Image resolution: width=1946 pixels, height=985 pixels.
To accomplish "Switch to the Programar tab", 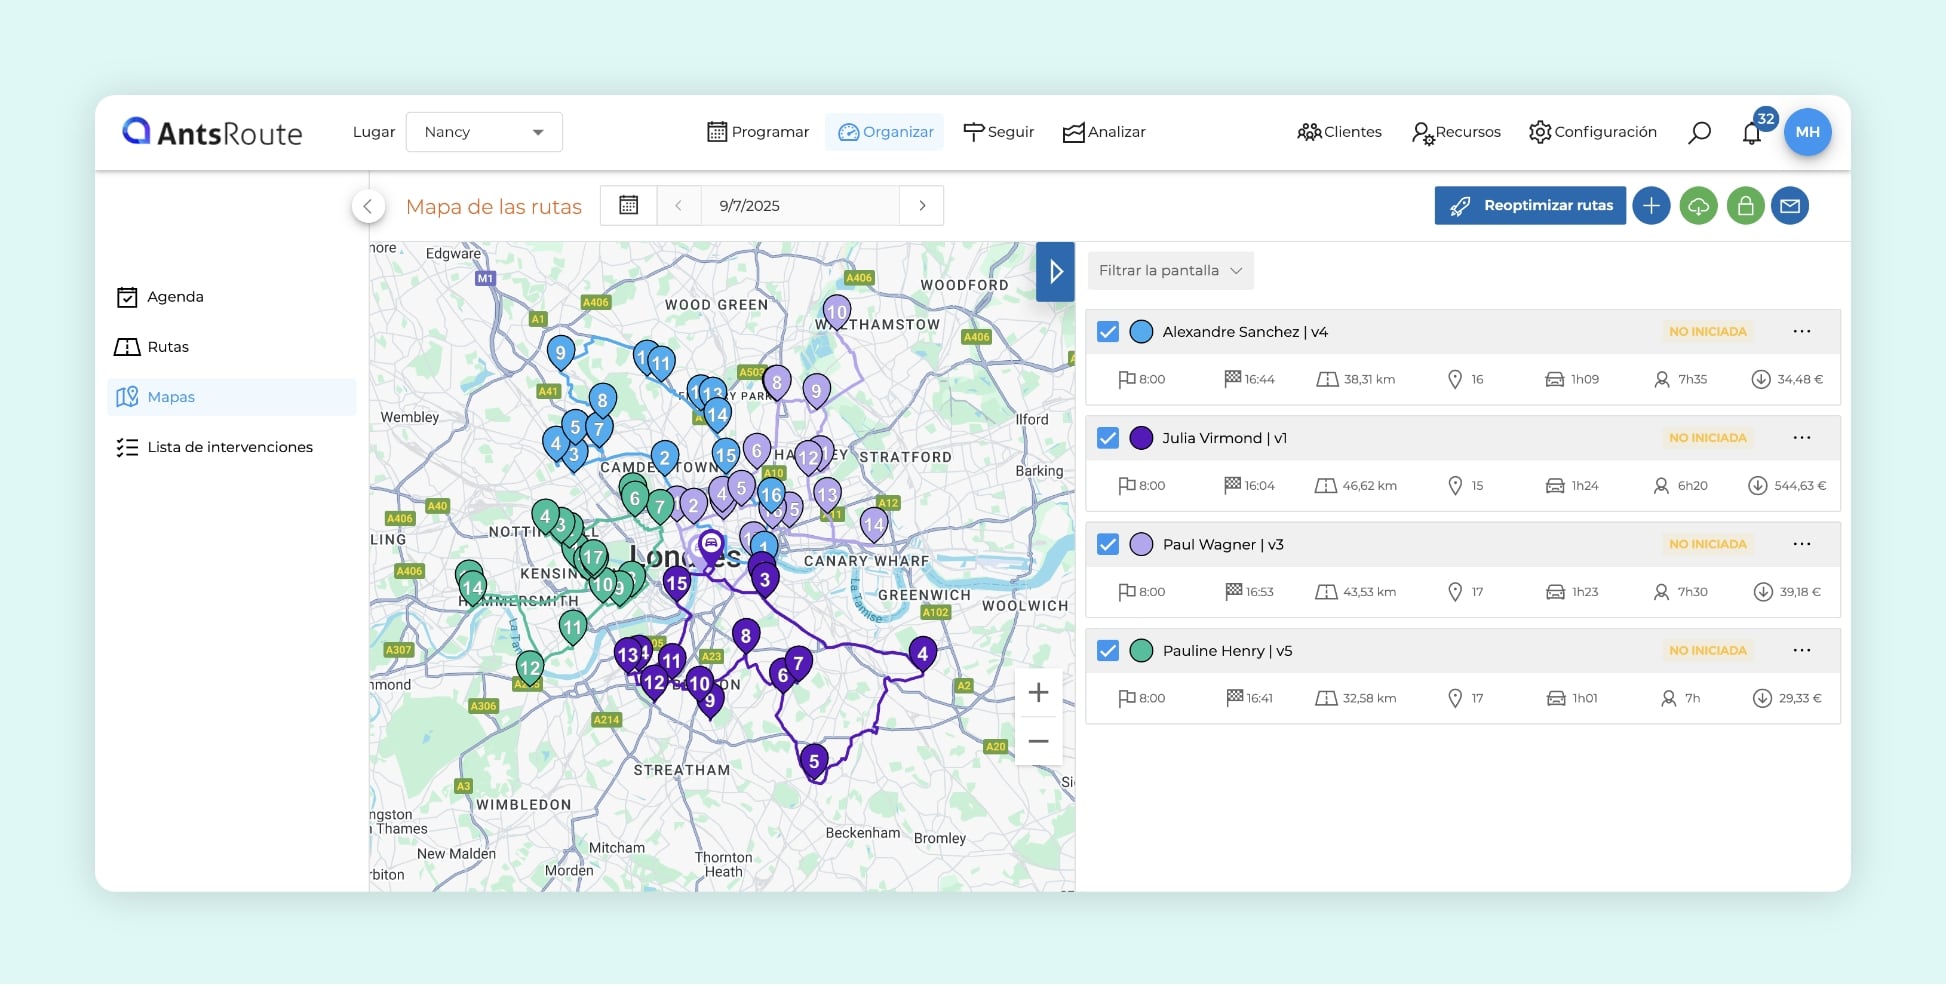I will click(758, 132).
